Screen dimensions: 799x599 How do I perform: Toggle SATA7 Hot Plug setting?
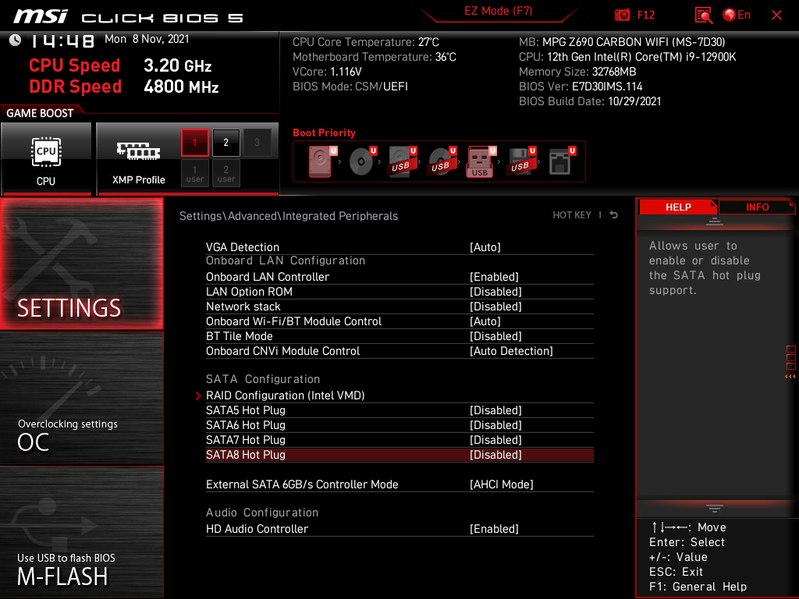click(400, 440)
